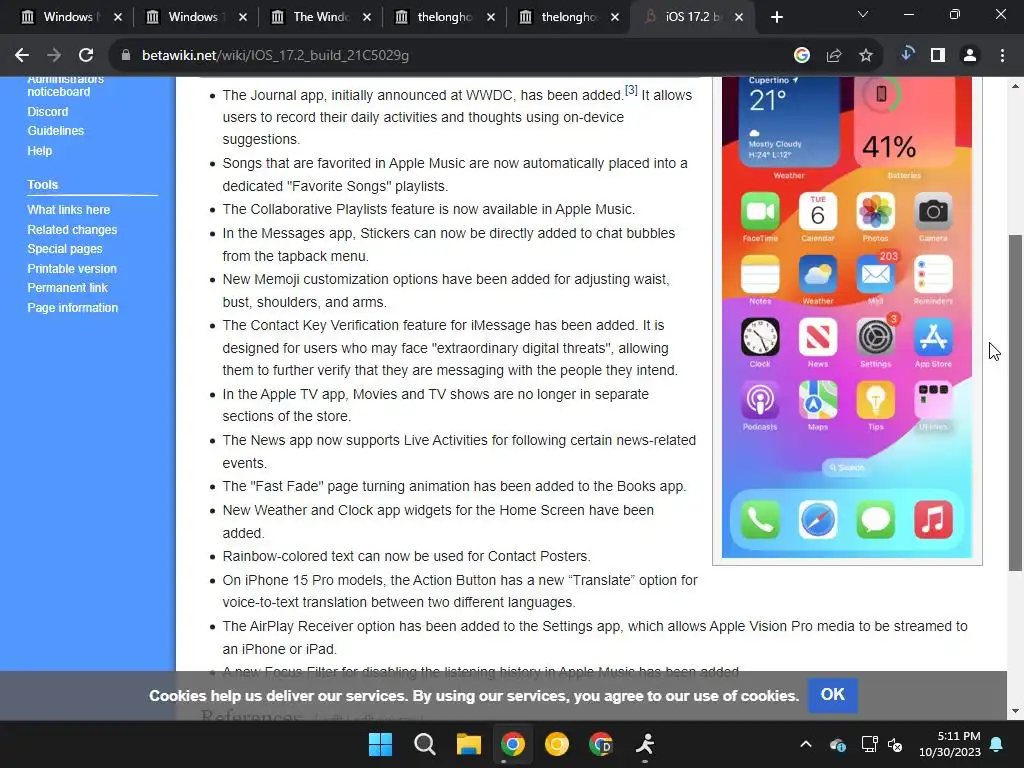
Task: Open Windows taskbar search
Action: pos(424,744)
